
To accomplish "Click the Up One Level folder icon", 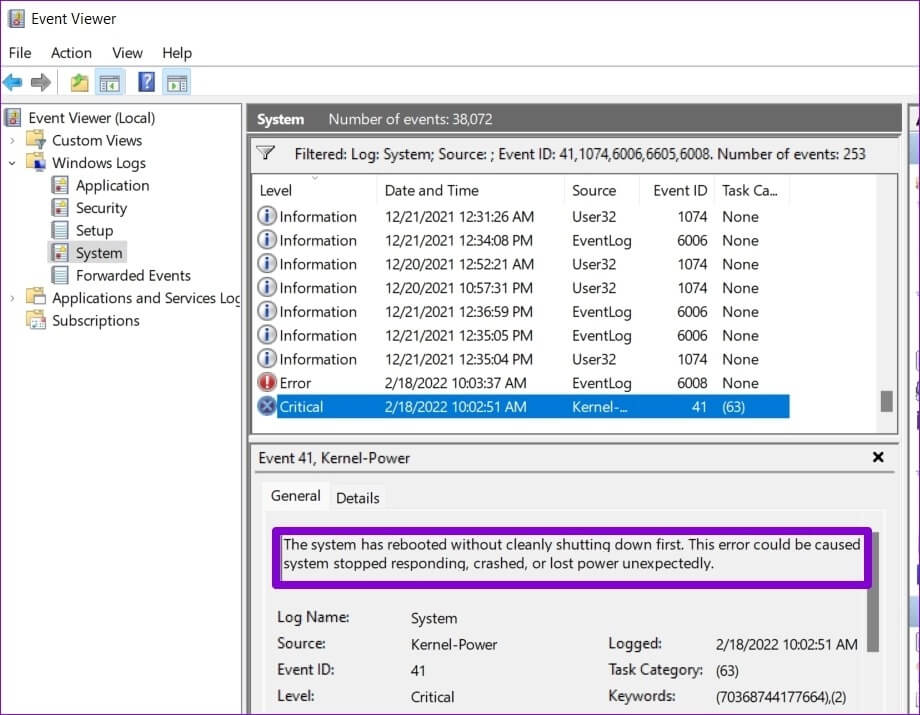I will pyautogui.click(x=79, y=83).
